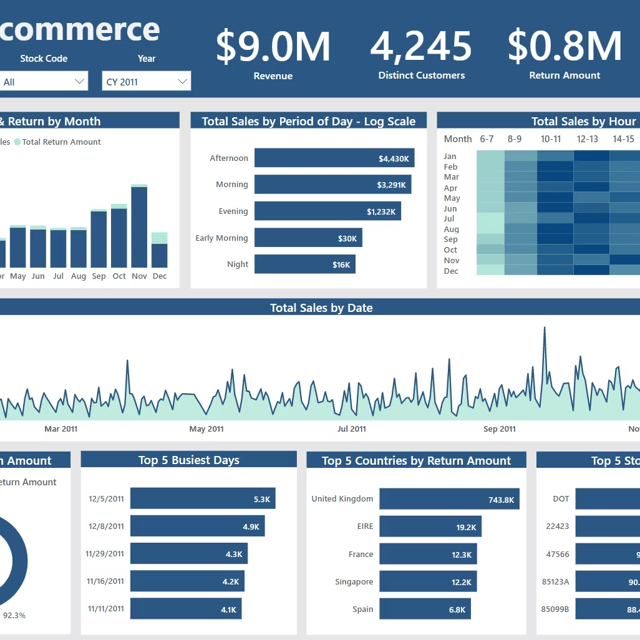This screenshot has width=640, height=640.
Task: Click the Jul row label in heatmap
Action: pos(449,218)
